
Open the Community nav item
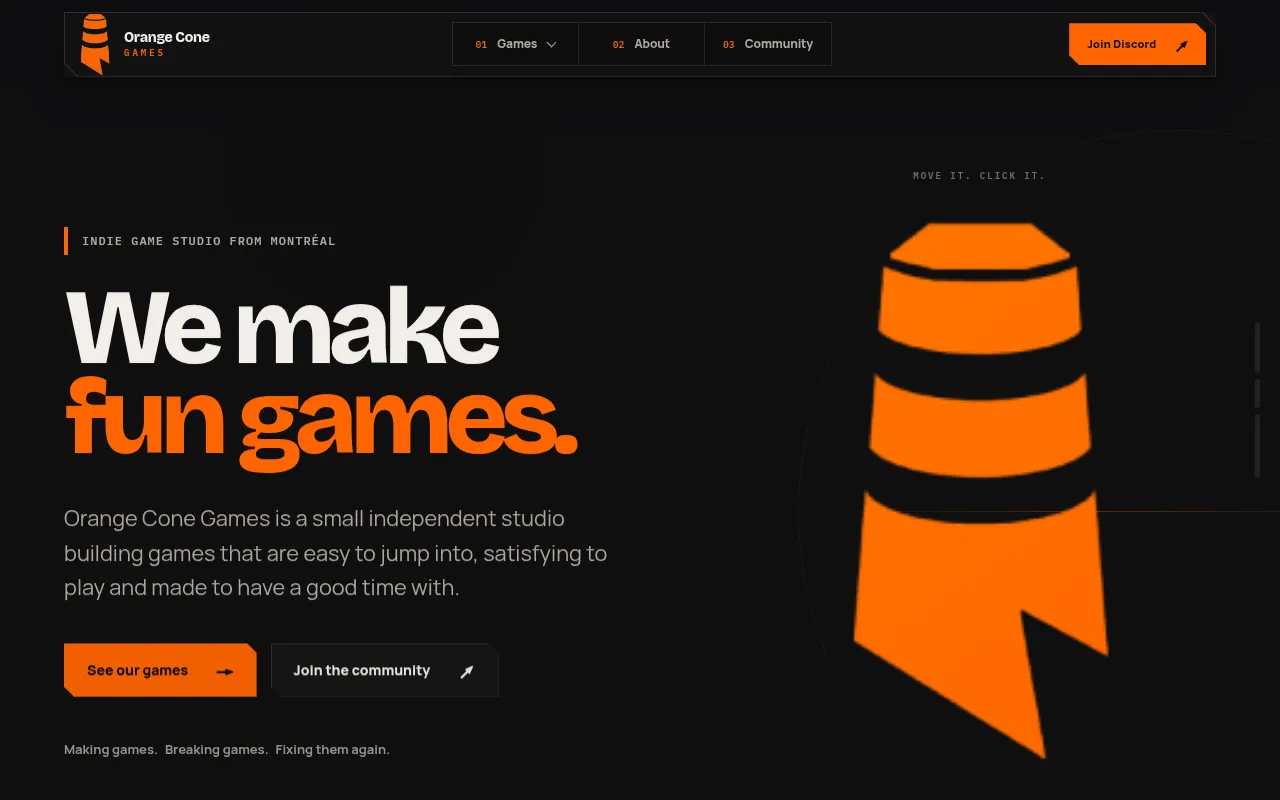(x=768, y=44)
